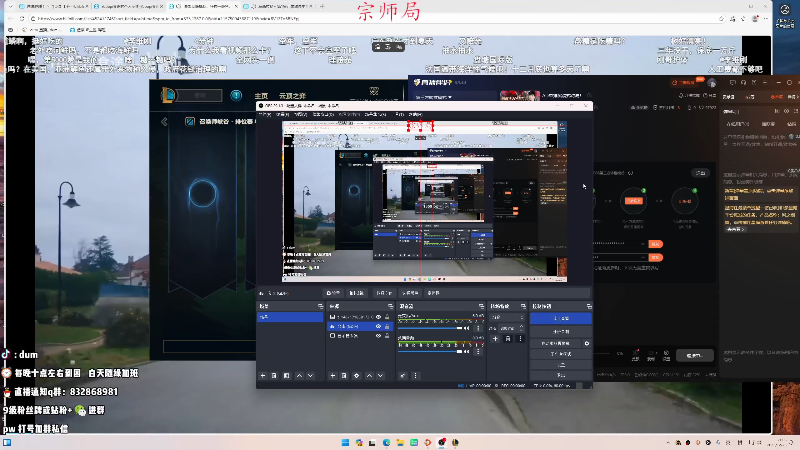Open source Properties in OBS source toolbar
Viewport: 800px width, 450px height.
[x=333, y=293]
